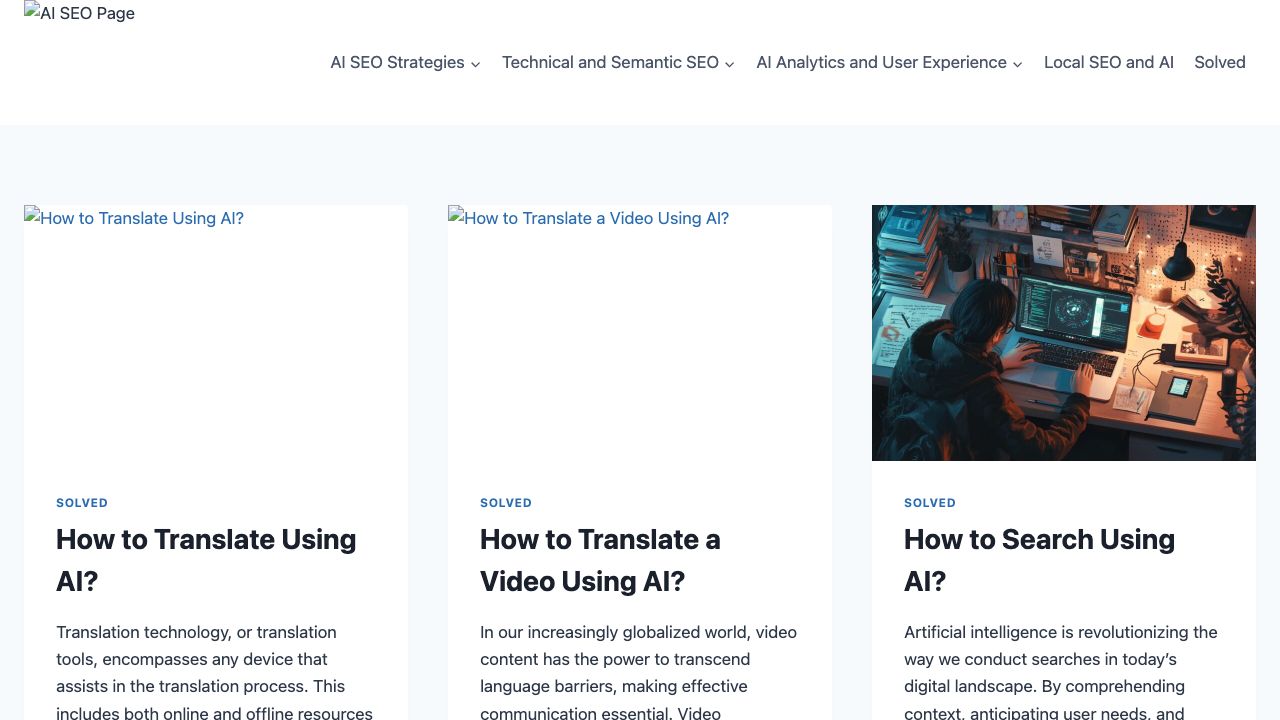Expand the AI SEO Strategies submenu chevron
The width and height of the screenshot is (1280, 720).
(x=476, y=64)
